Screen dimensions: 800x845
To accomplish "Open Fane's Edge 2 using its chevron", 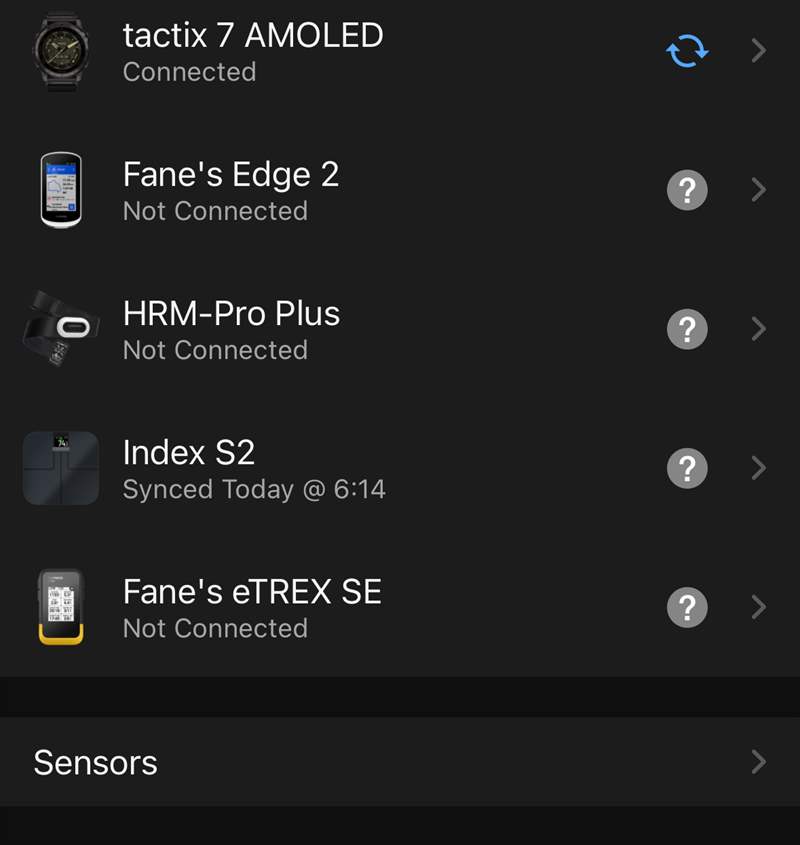I will coord(759,190).
